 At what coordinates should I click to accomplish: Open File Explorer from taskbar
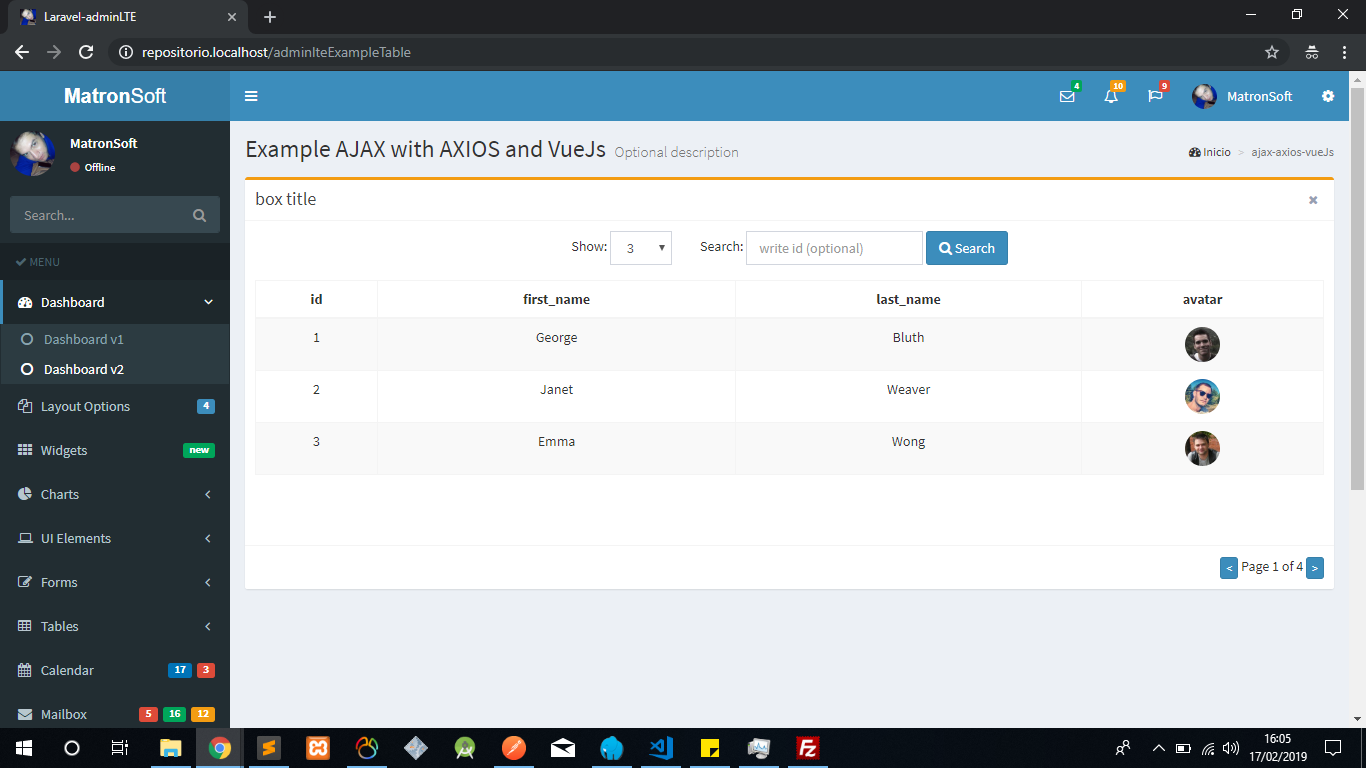click(171, 748)
